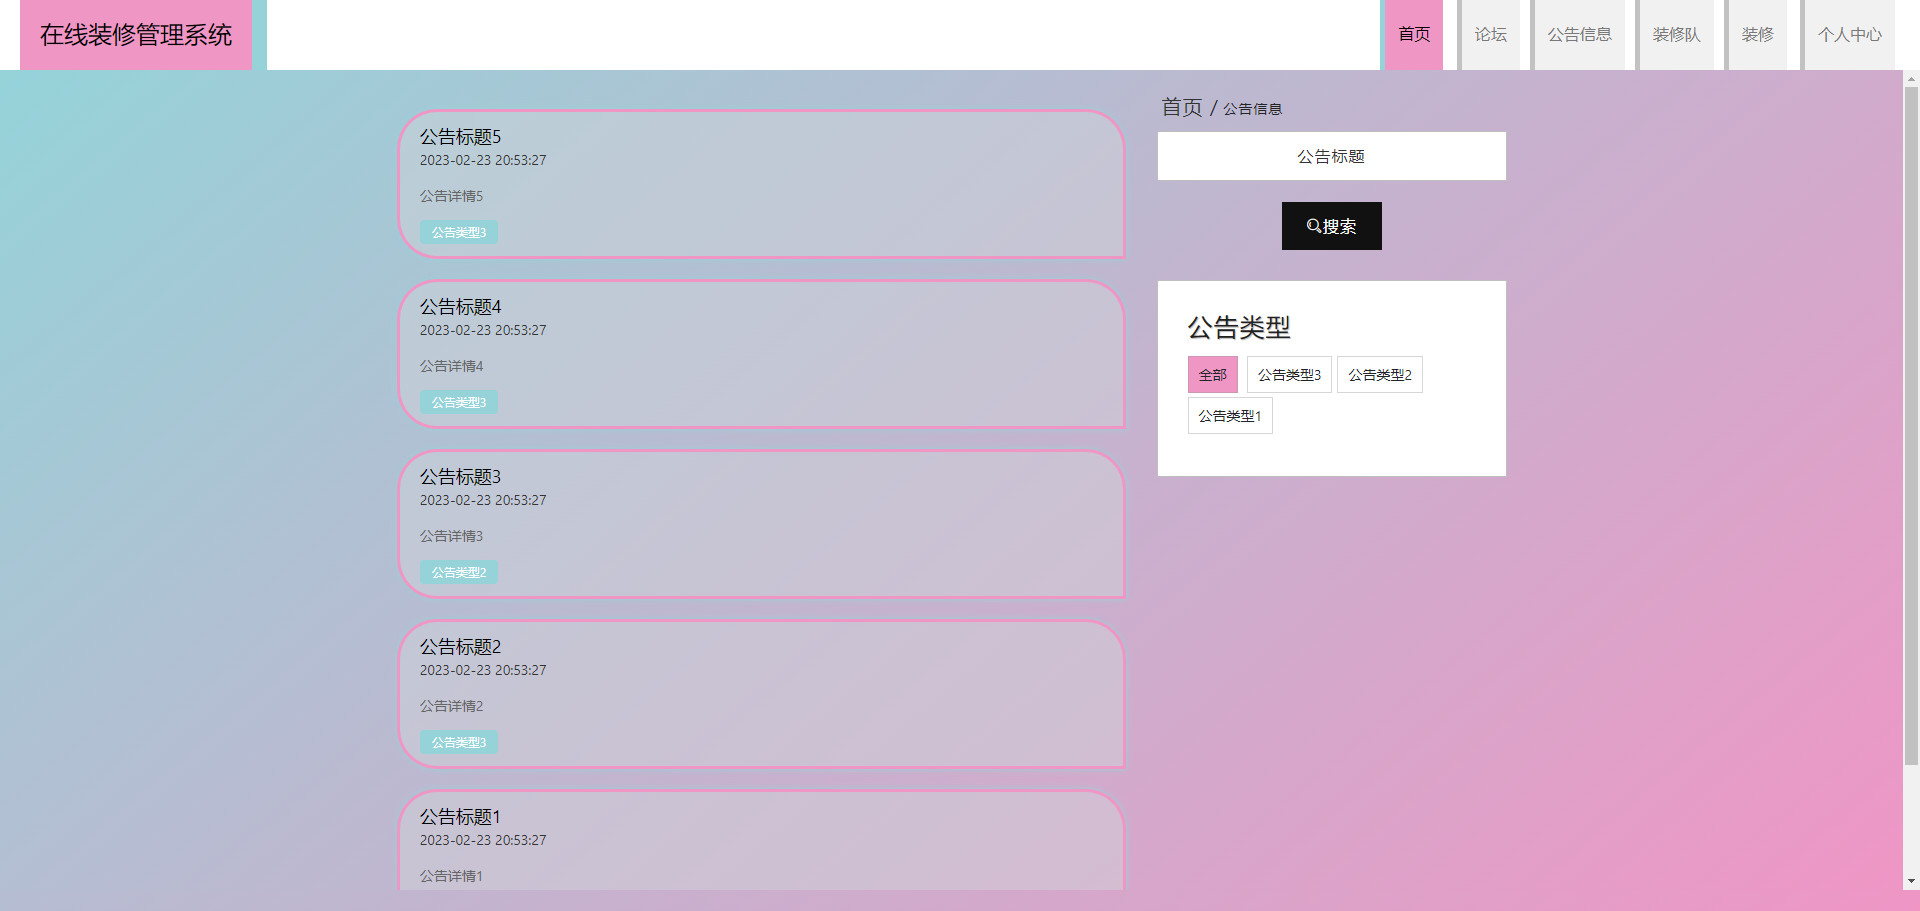Screen dimensions: 1920x911
Task: Open announcement 公告标题5
Action: point(460,137)
